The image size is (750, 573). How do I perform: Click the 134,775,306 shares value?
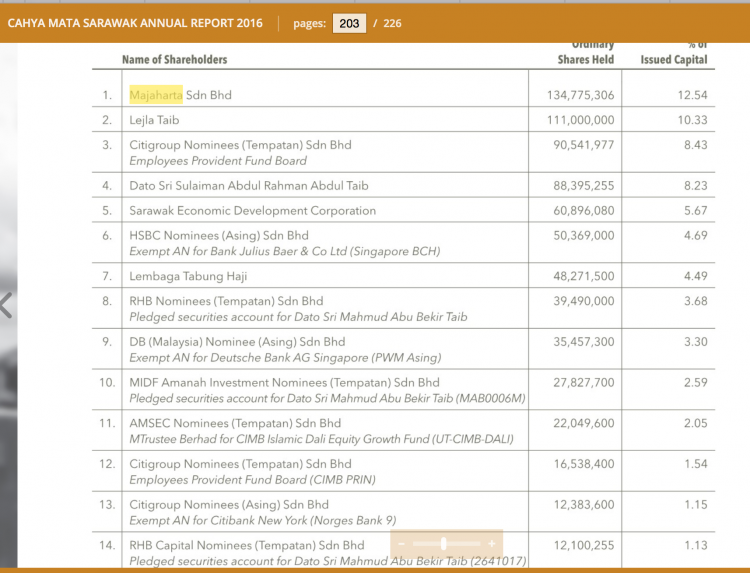[580, 95]
